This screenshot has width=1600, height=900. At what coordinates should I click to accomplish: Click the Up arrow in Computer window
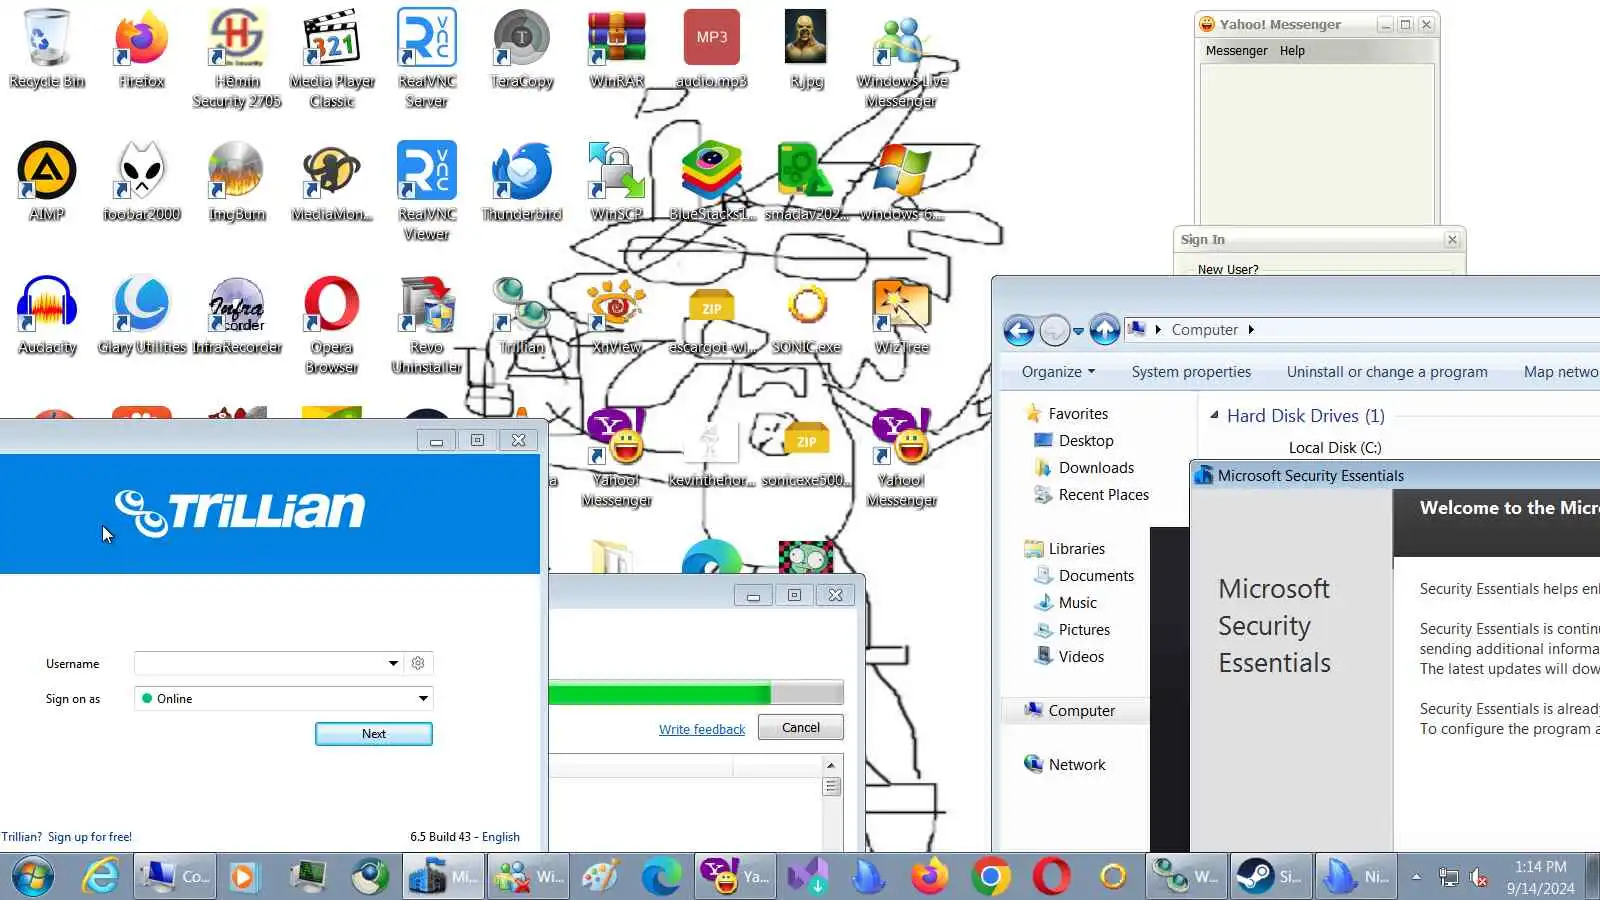1104,330
